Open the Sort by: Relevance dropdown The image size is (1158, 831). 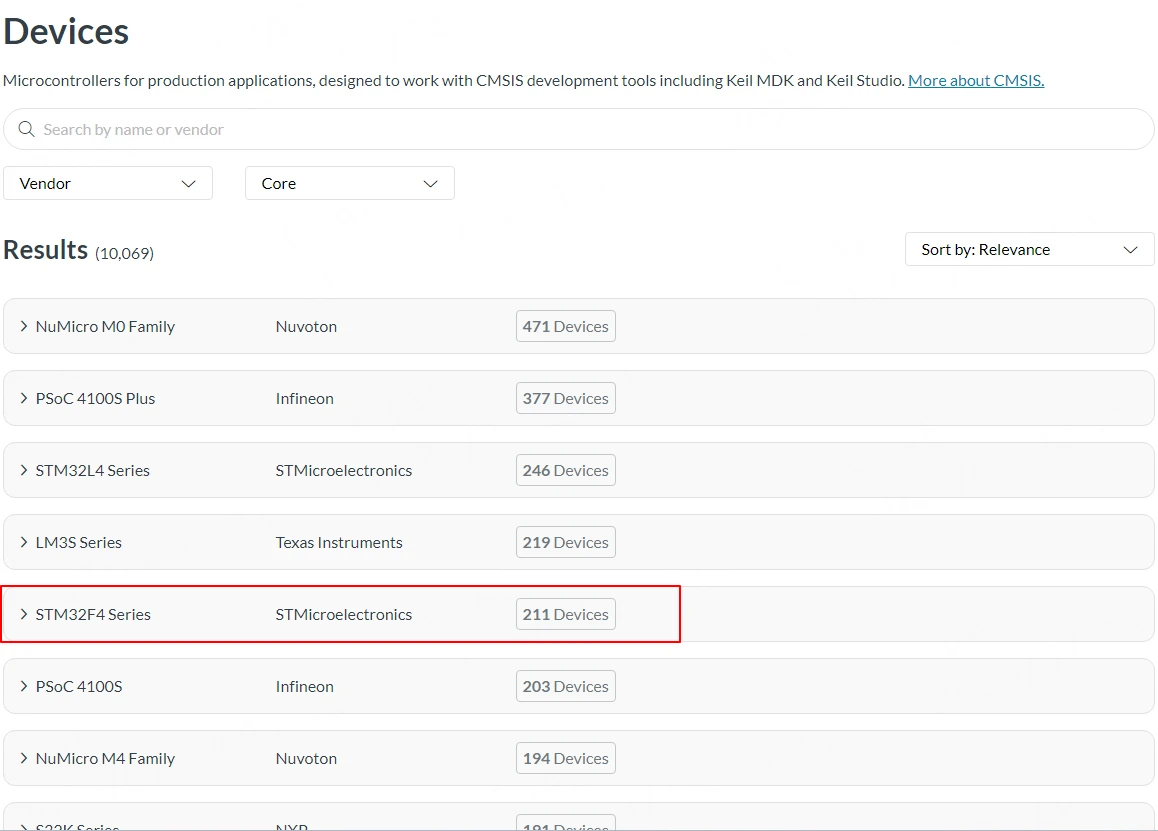1029,250
